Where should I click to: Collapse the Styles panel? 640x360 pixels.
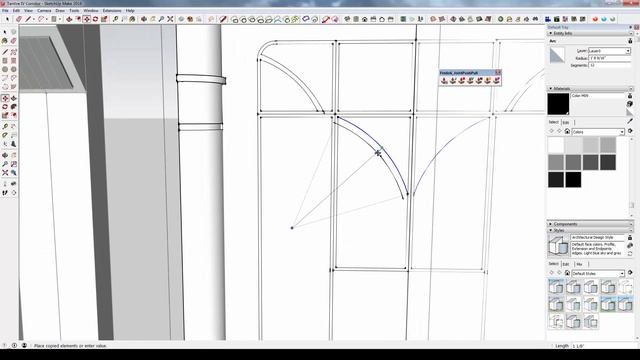pos(551,230)
